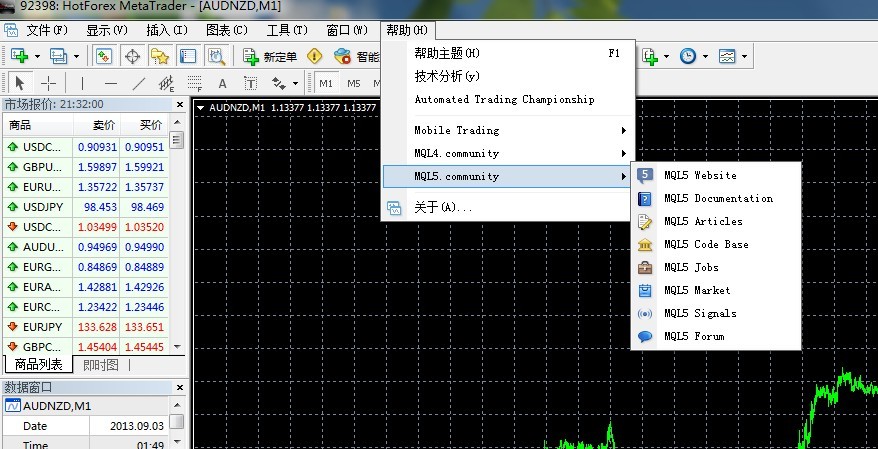This screenshot has height=449, width=878.
Task: Click 帮助(H) menu header
Action: point(407,30)
